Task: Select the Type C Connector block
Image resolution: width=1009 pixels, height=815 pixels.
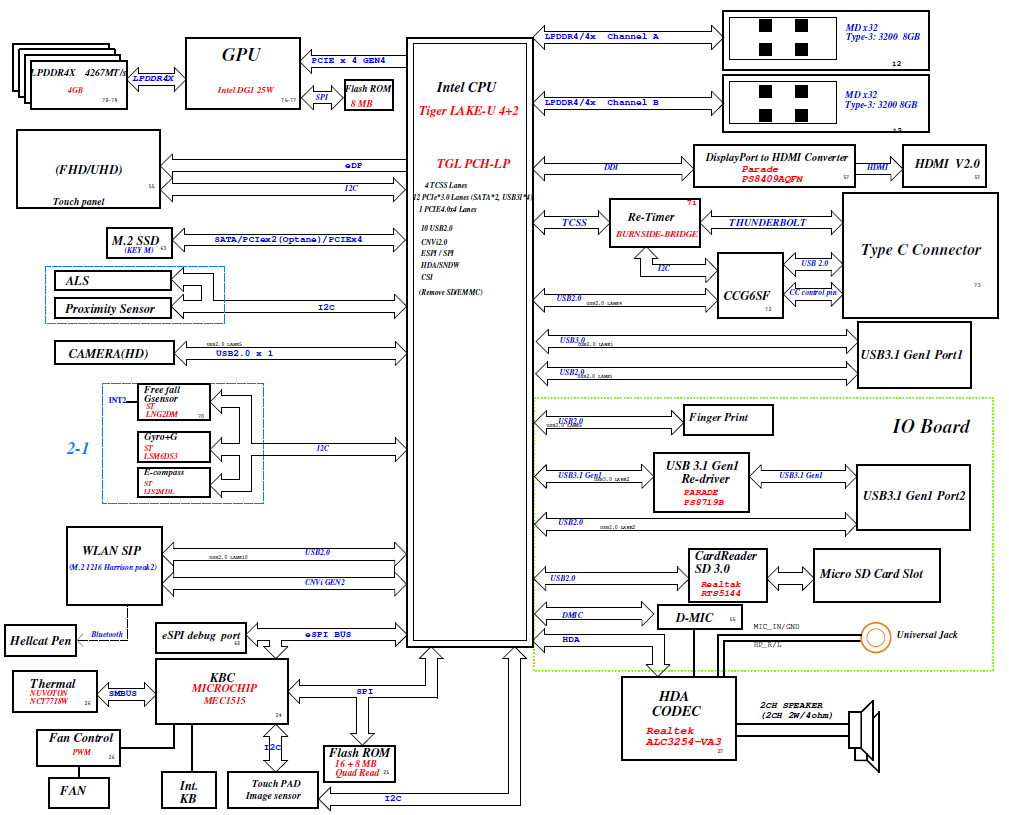Action: [x=920, y=256]
